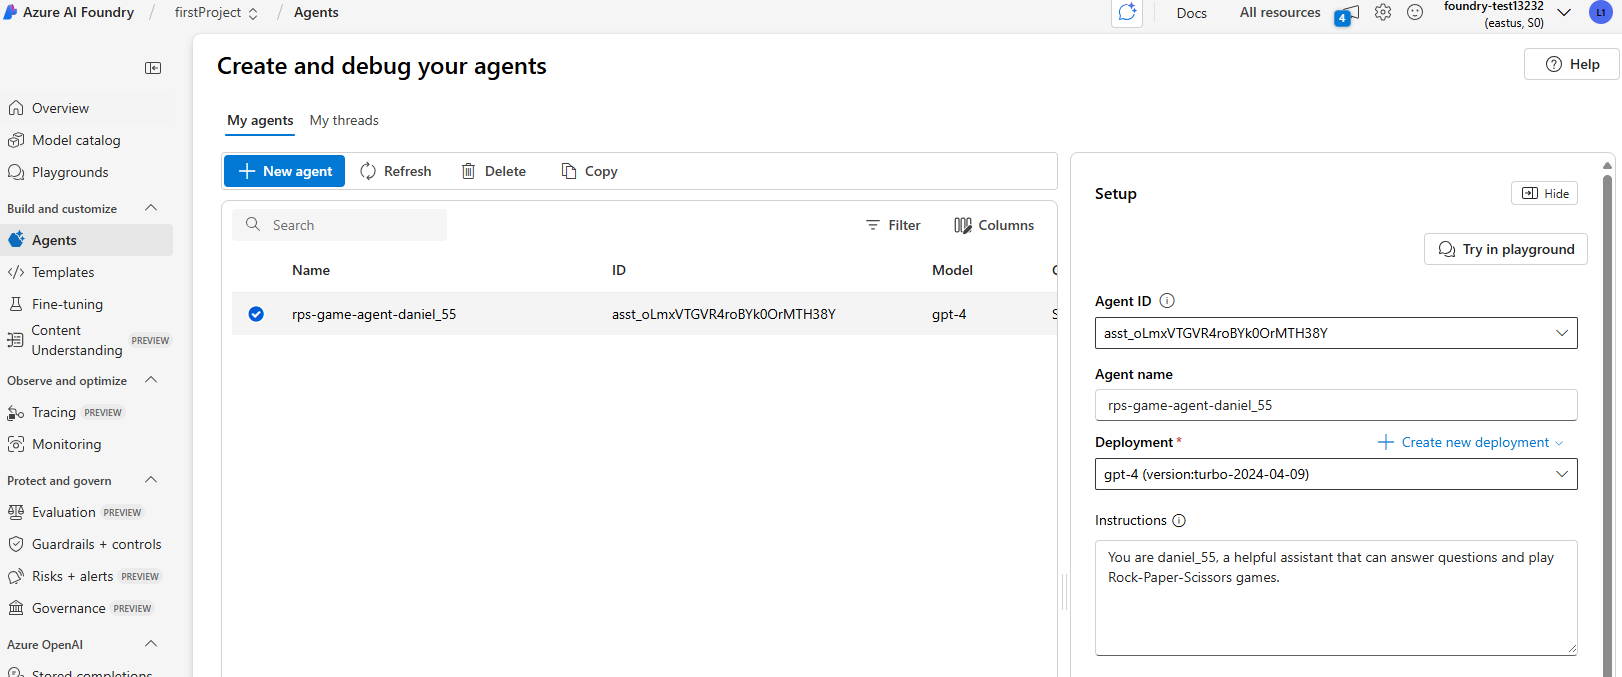
Task: Open the notifications megaphone icon
Action: [1347, 14]
